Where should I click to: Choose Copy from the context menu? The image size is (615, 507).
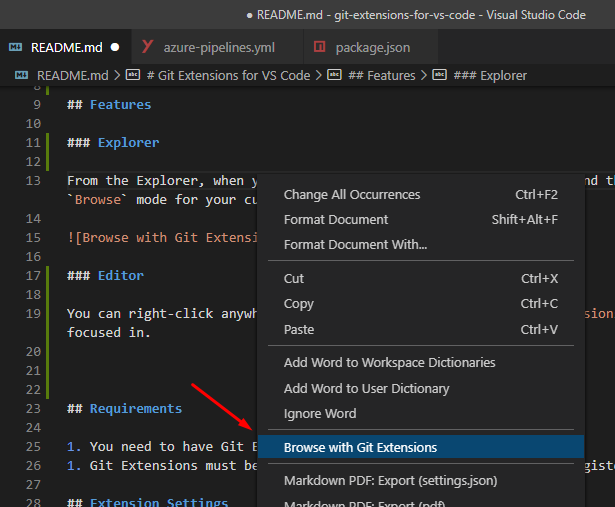coord(421,303)
